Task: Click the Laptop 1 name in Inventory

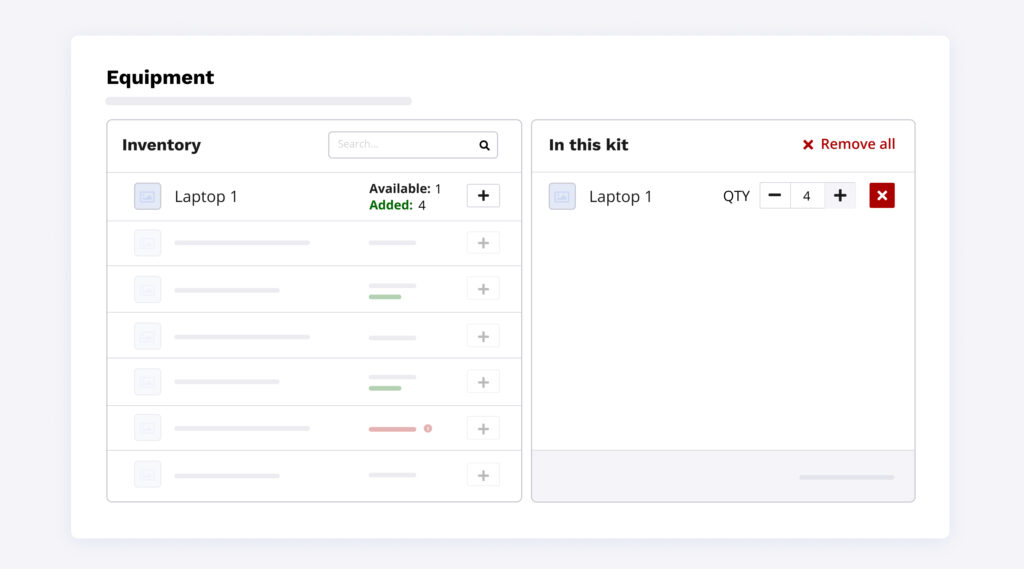Action: 206,197
